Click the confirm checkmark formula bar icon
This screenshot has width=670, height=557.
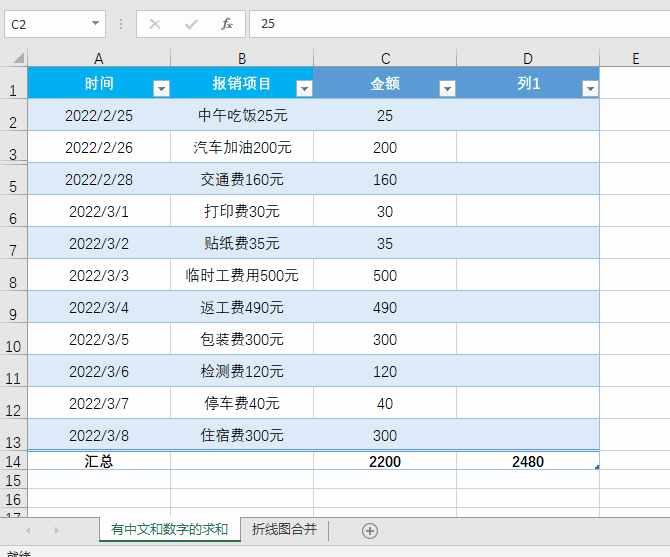[x=191, y=24]
